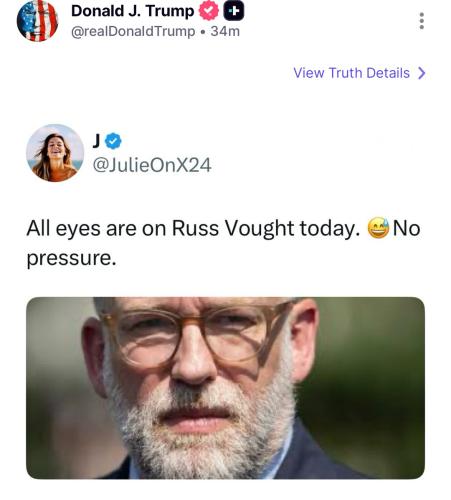Open the three-dot more options menu

tap(422, 21)
